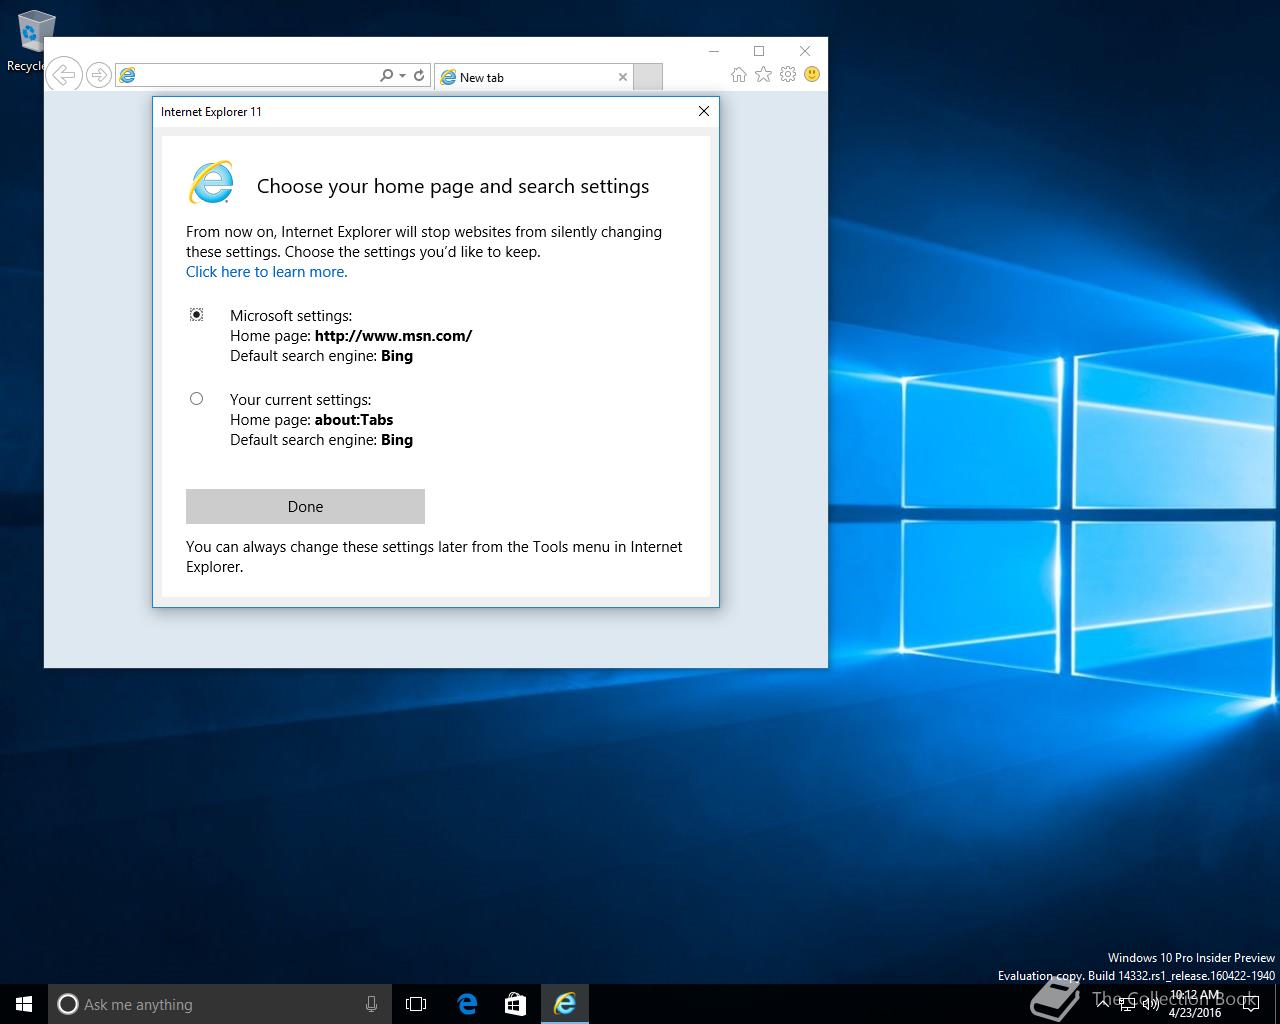Click the Done button
Screen dimensions: 1280x1024
305,506
